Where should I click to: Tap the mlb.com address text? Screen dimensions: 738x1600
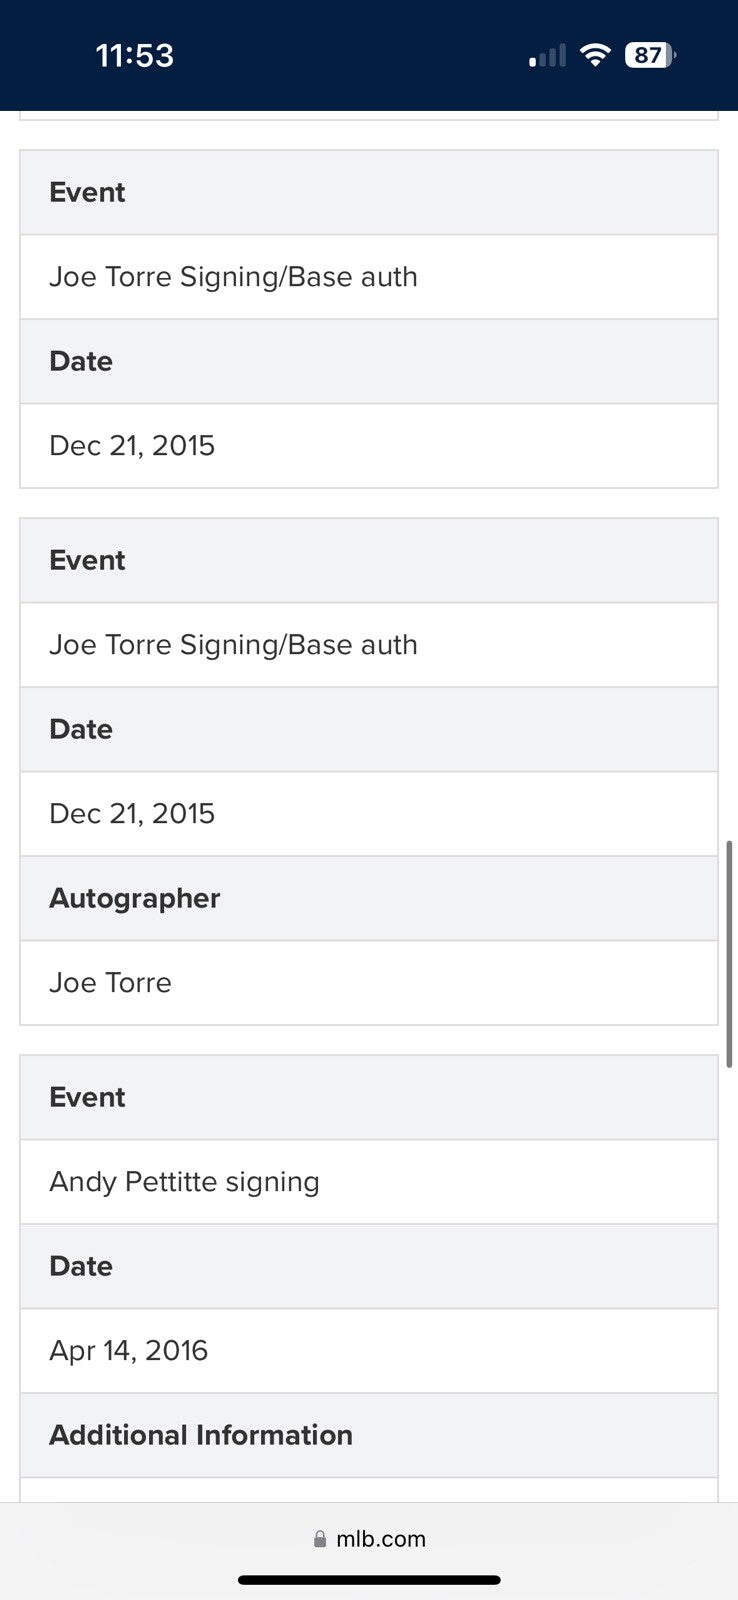(x=381, y=1539)
